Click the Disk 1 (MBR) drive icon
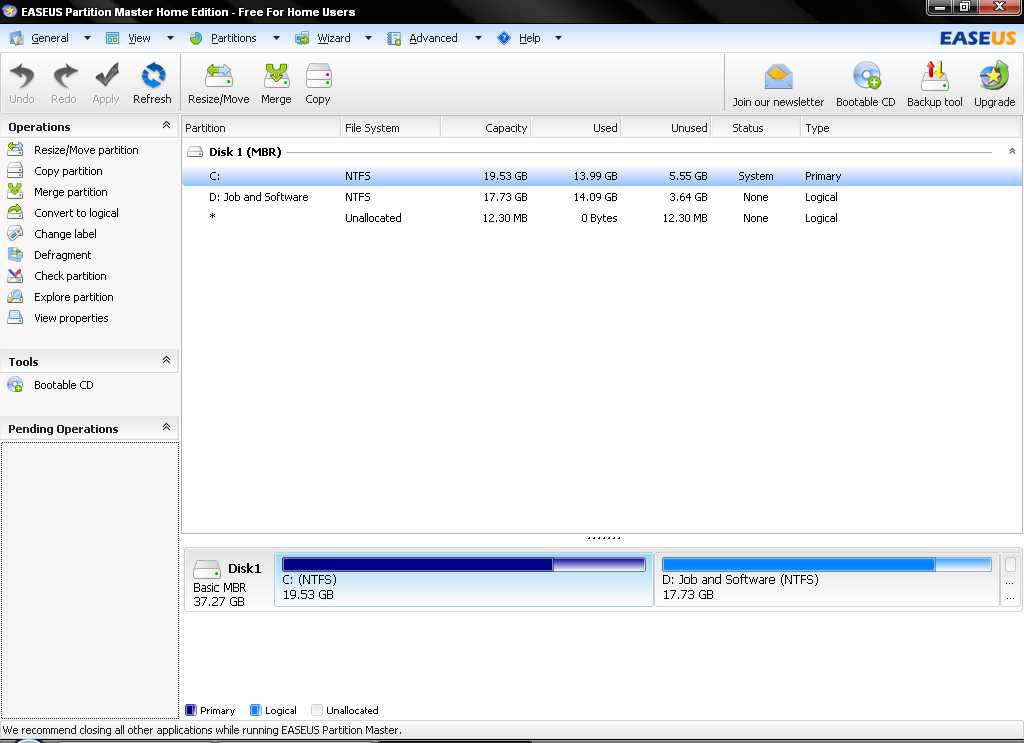This screenshot has width=1024, height=743. tap(195, 152)
